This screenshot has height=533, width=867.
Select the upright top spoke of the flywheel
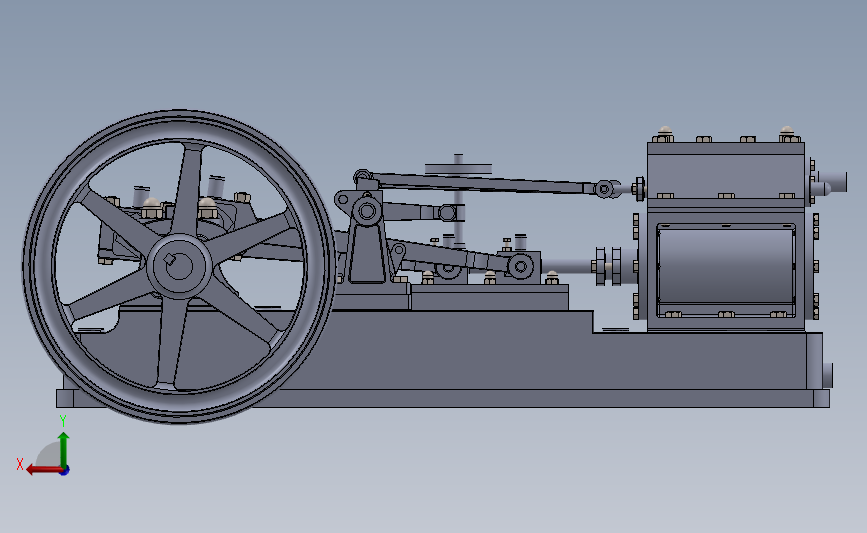tap(189, 190)
